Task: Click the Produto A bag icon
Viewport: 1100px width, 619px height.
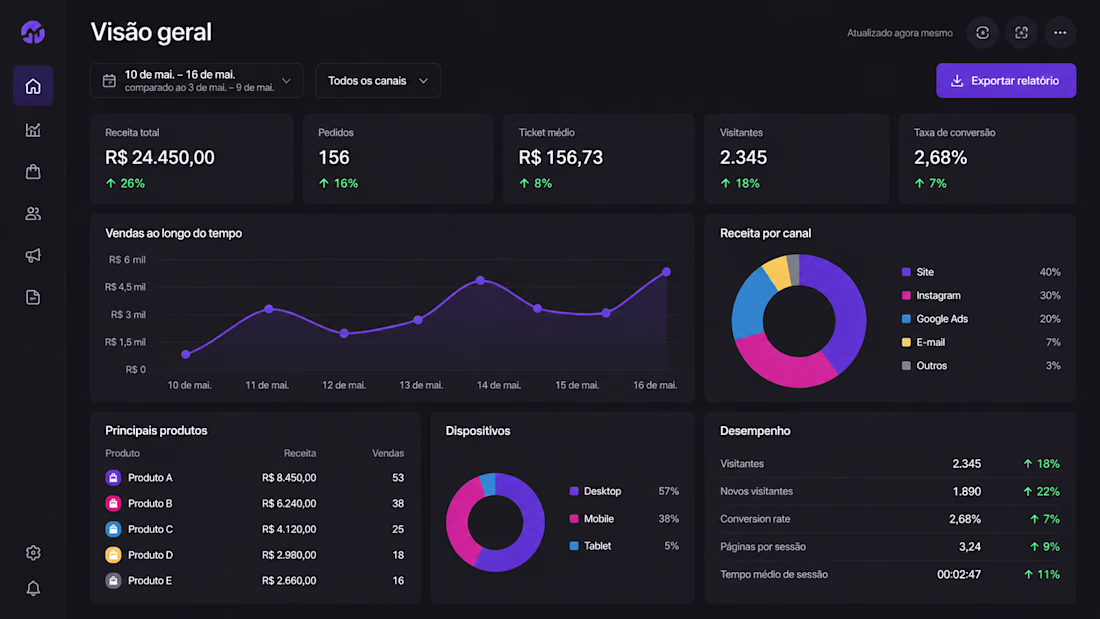Action: (113, 478)
